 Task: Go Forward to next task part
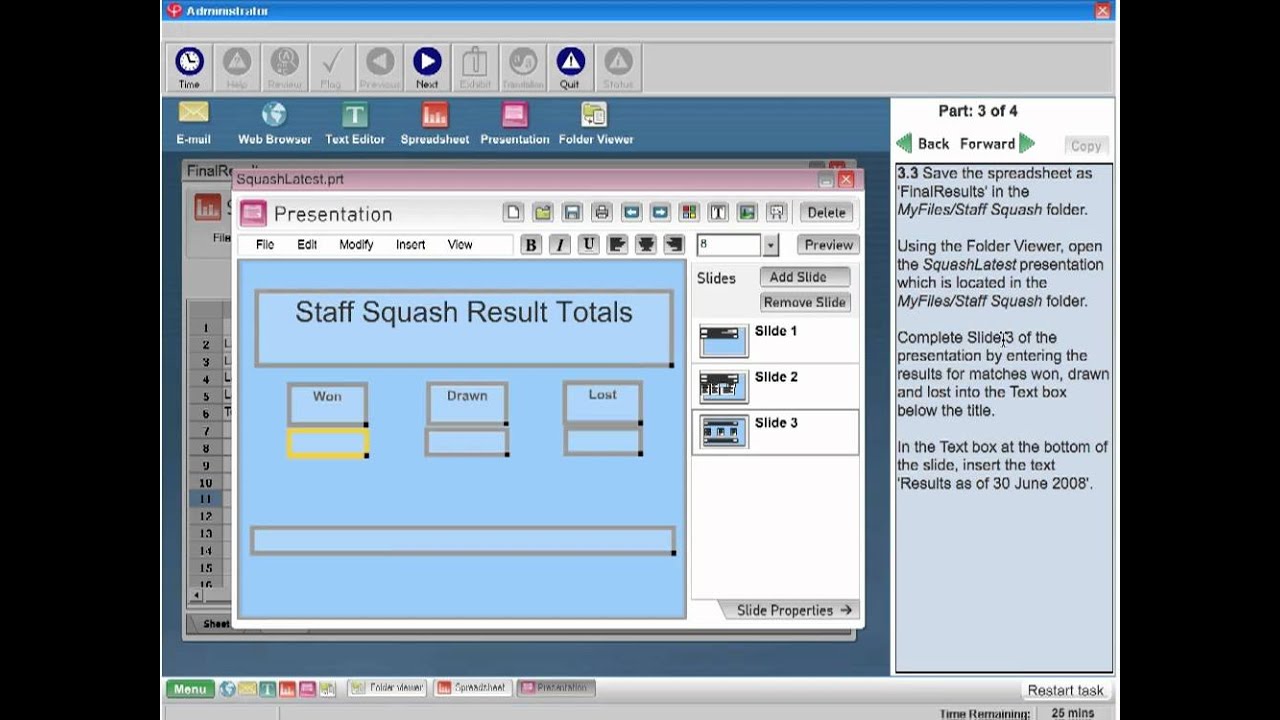click(x=997, y=144)
